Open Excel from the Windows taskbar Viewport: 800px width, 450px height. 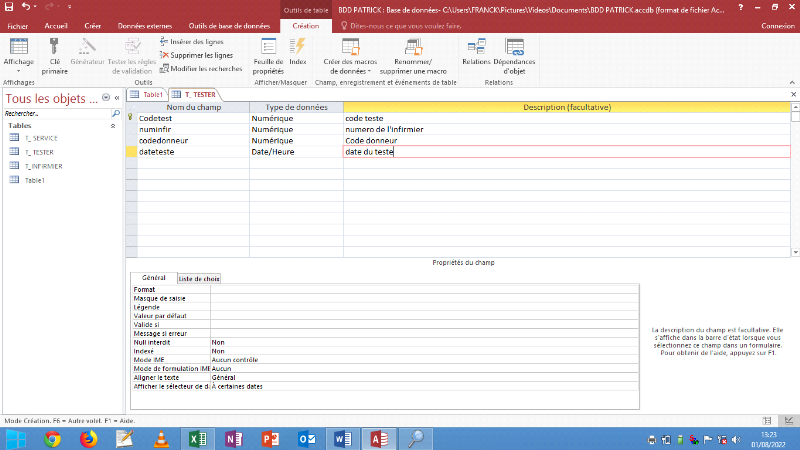click(x=197, y=438)
